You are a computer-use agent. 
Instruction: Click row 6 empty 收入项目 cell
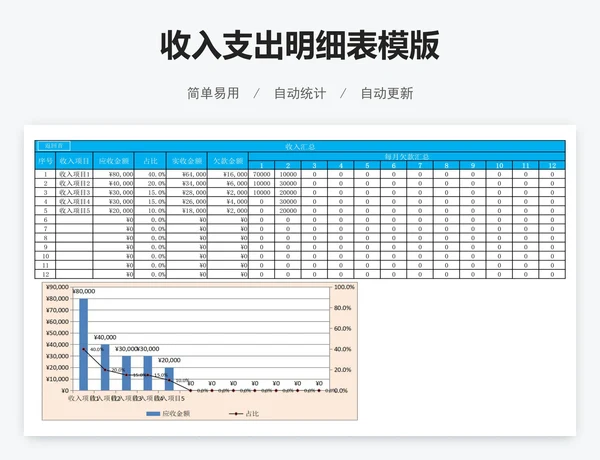[74, 220]
